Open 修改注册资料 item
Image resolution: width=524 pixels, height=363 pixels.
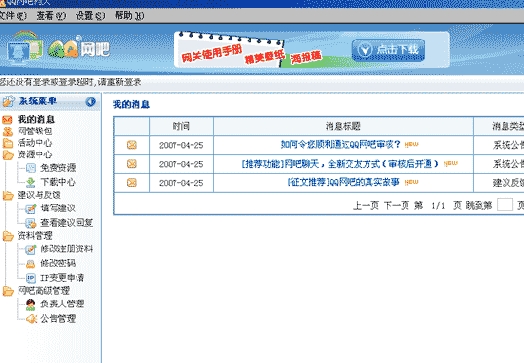pyautogui.click(x=67, y=249)
